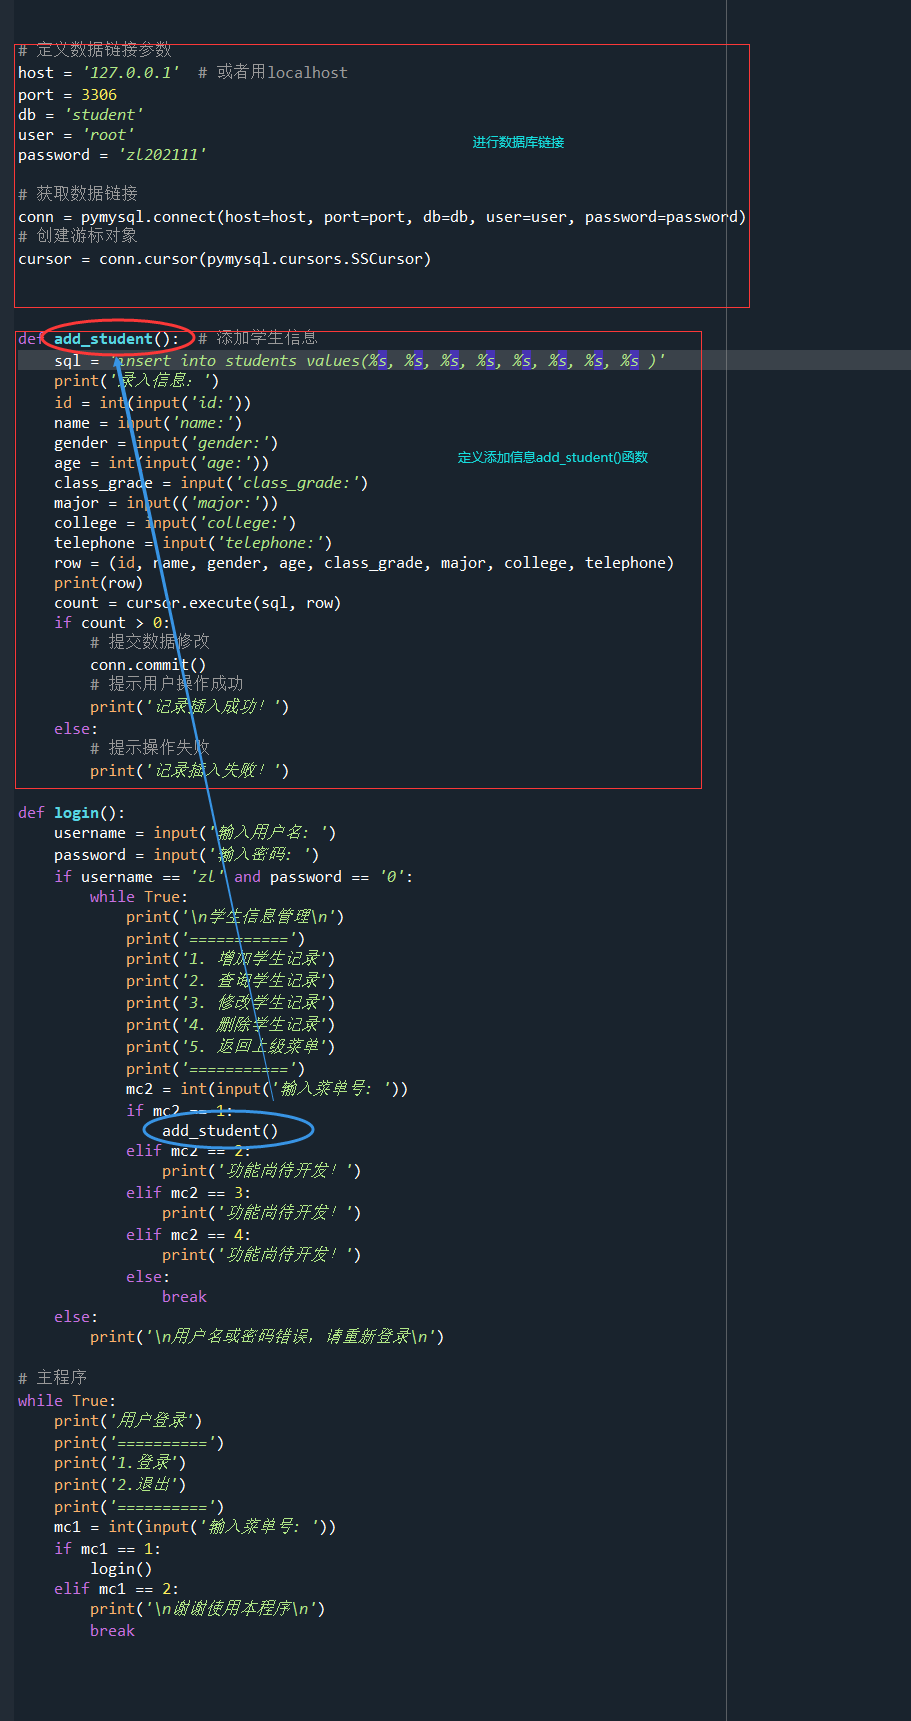Click the 'def add_student():' definition
The height and width of the screenshot is (1721, 911).
(x=99, y=339)
